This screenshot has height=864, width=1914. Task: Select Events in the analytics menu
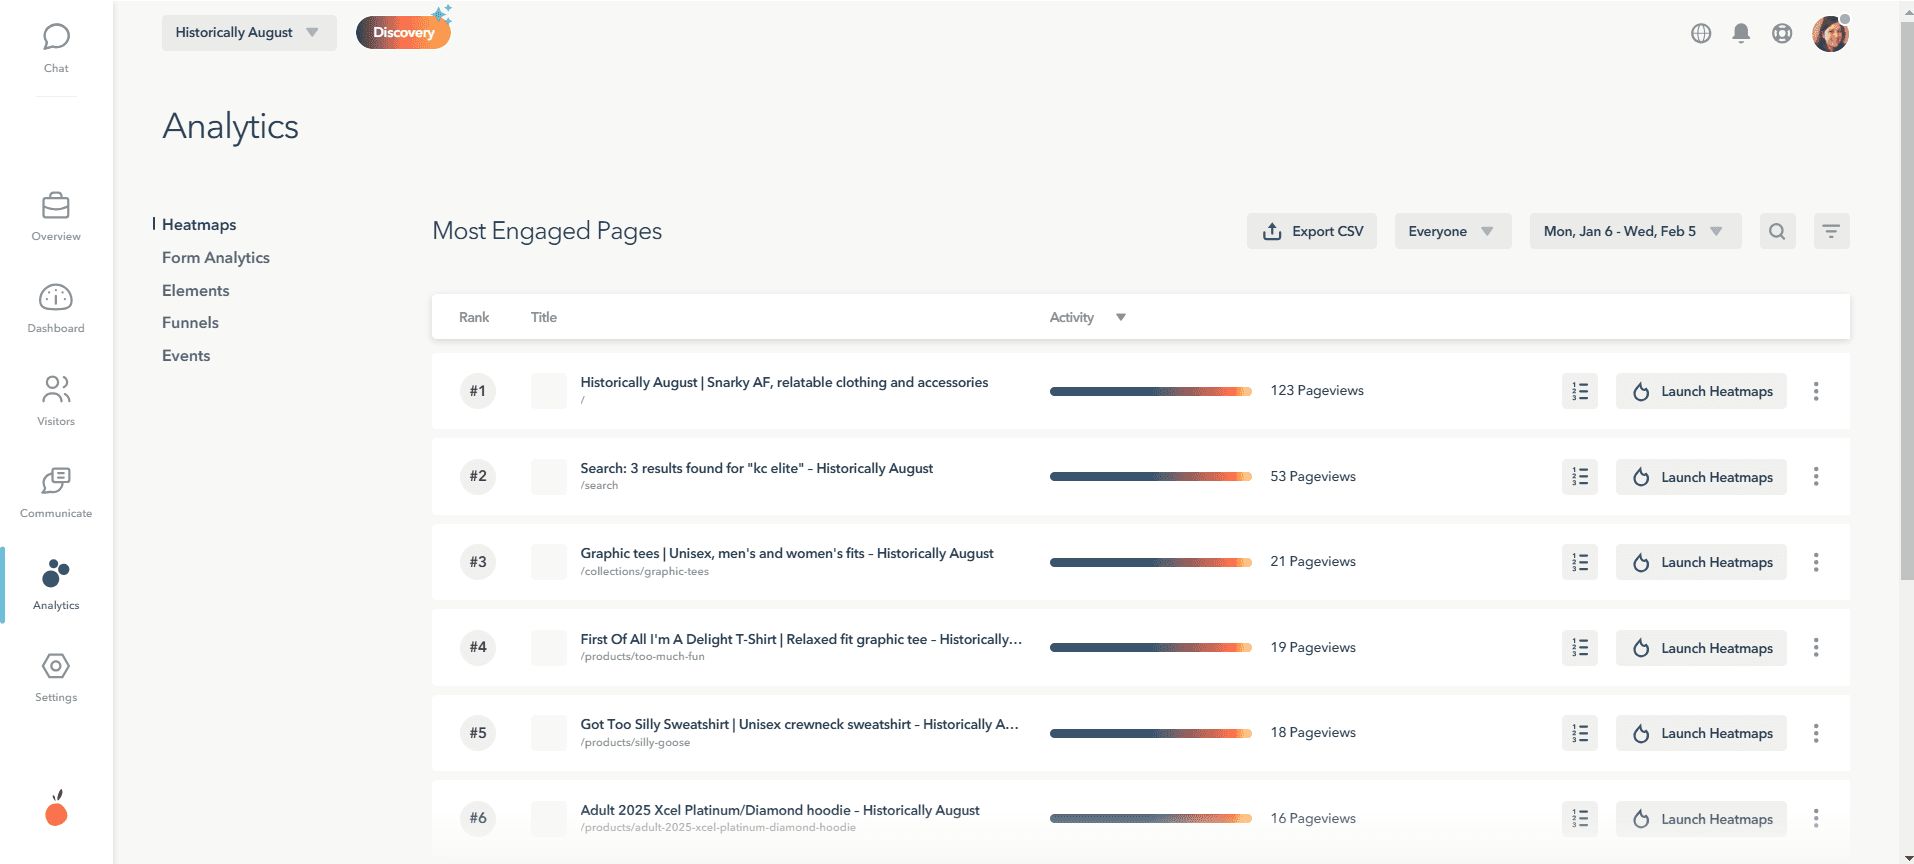pos(186,355)
